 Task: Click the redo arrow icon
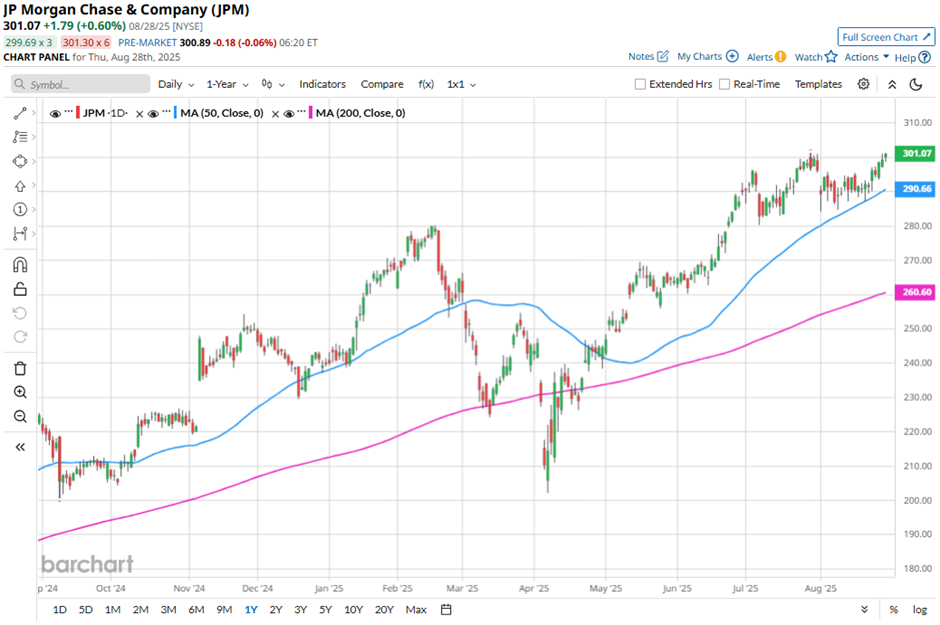20,337
